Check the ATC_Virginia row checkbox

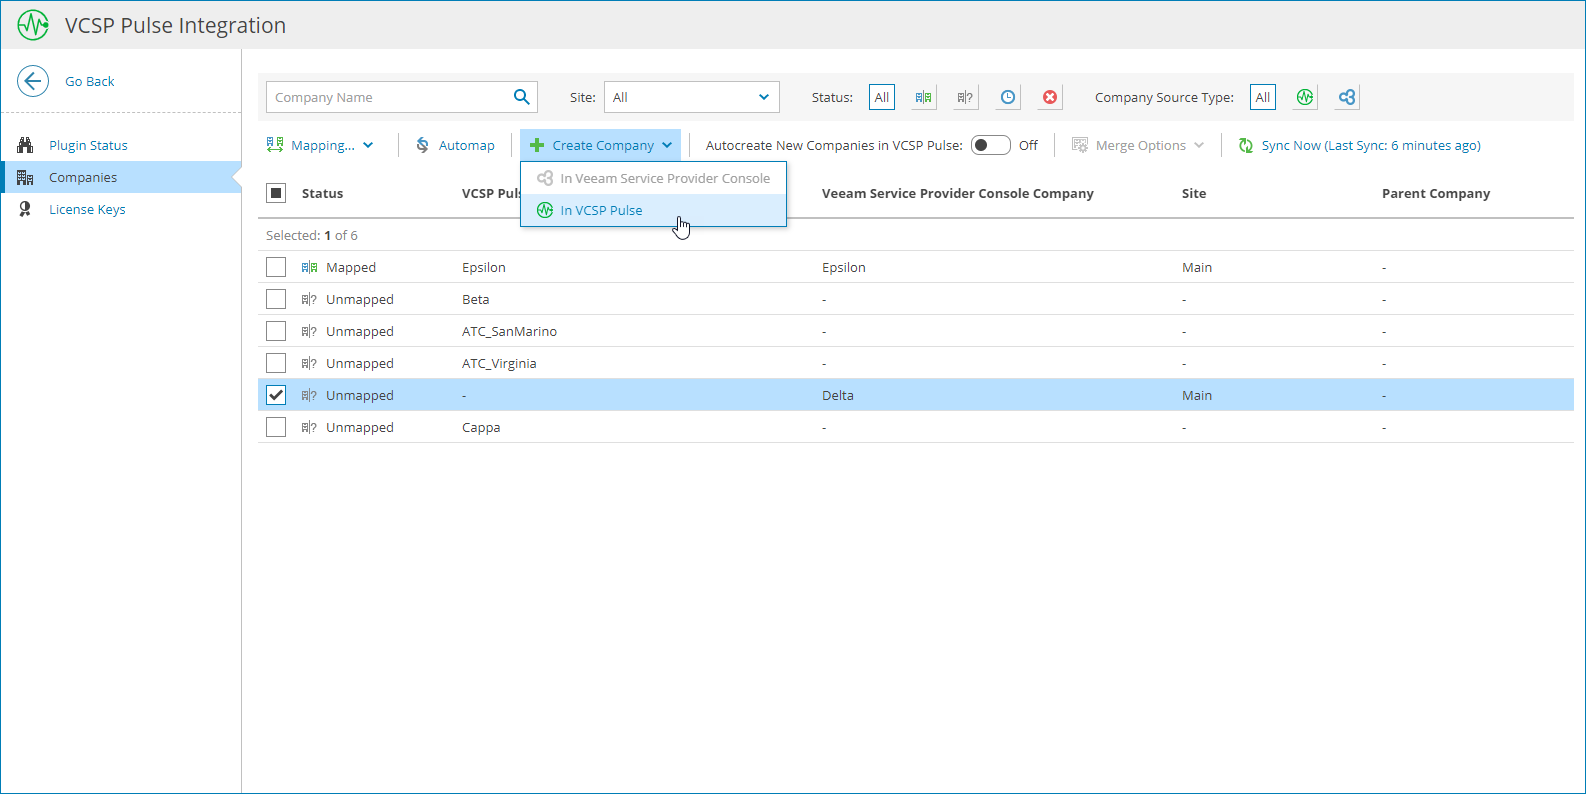[276, 363]
